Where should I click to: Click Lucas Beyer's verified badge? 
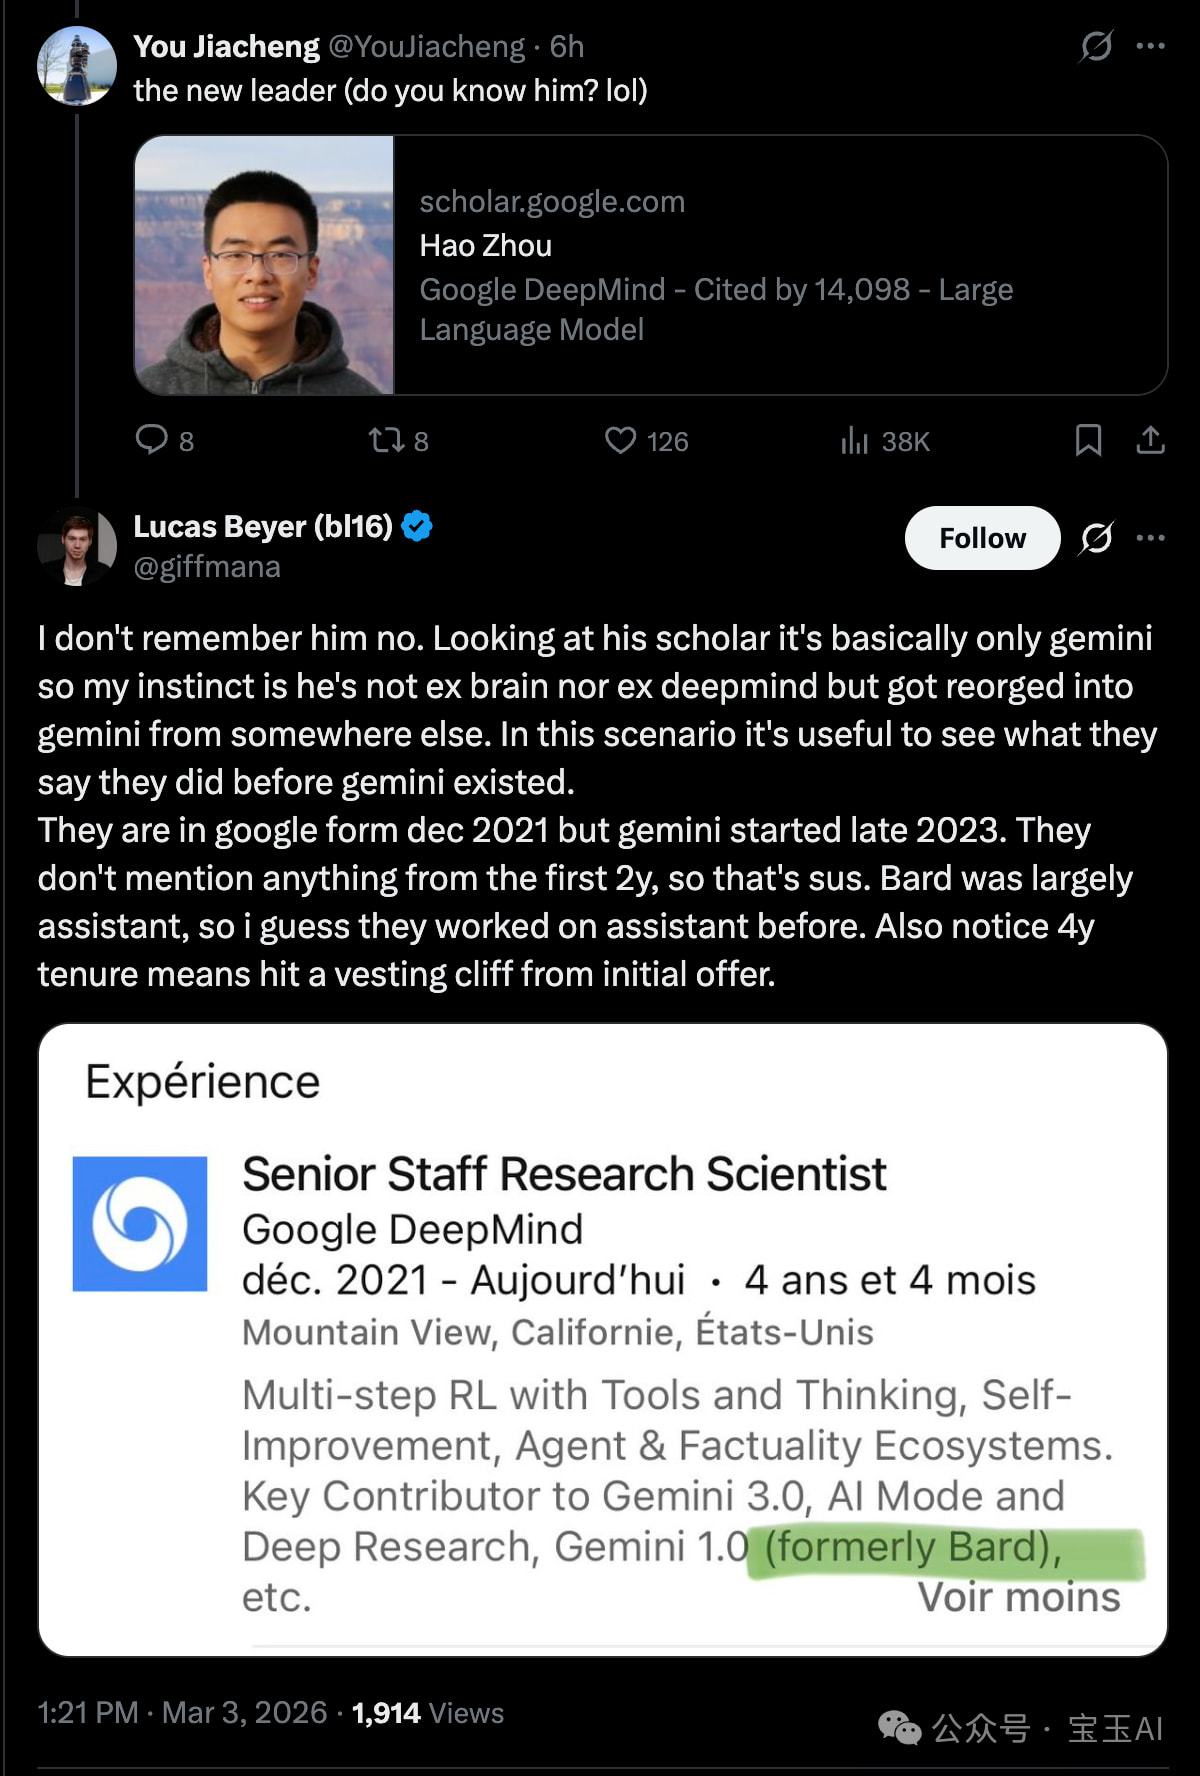pyautogui.click(x=417, y=526)
